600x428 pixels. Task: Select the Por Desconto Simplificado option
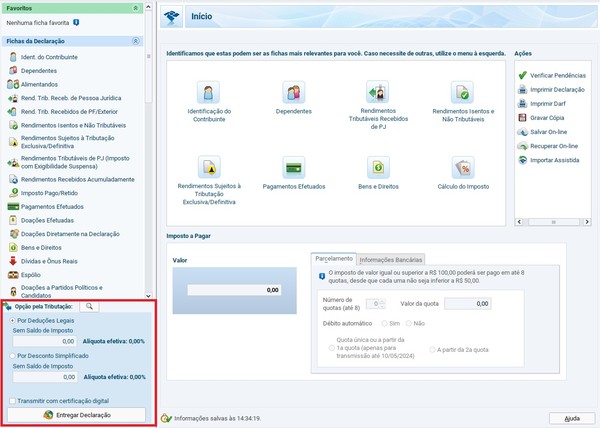11,355
